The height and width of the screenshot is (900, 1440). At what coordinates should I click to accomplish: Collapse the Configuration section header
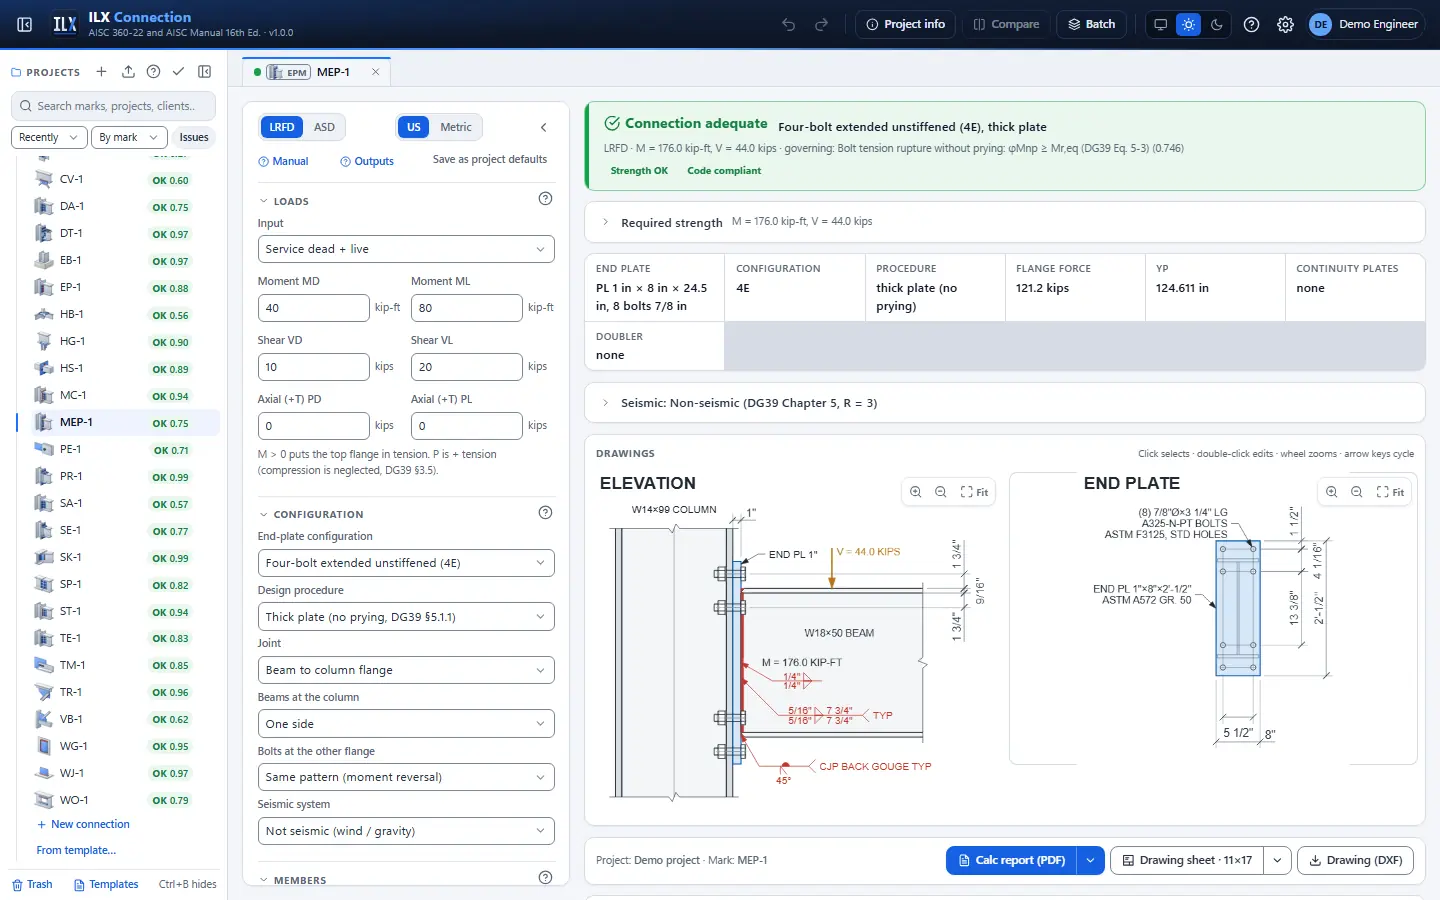[x=311, y=514]
